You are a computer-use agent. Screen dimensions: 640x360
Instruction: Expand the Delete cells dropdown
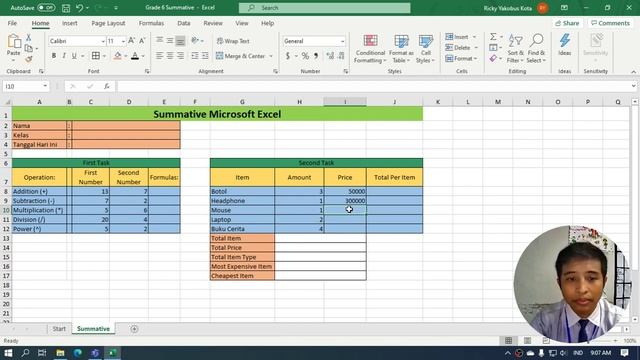click(476, 48)
